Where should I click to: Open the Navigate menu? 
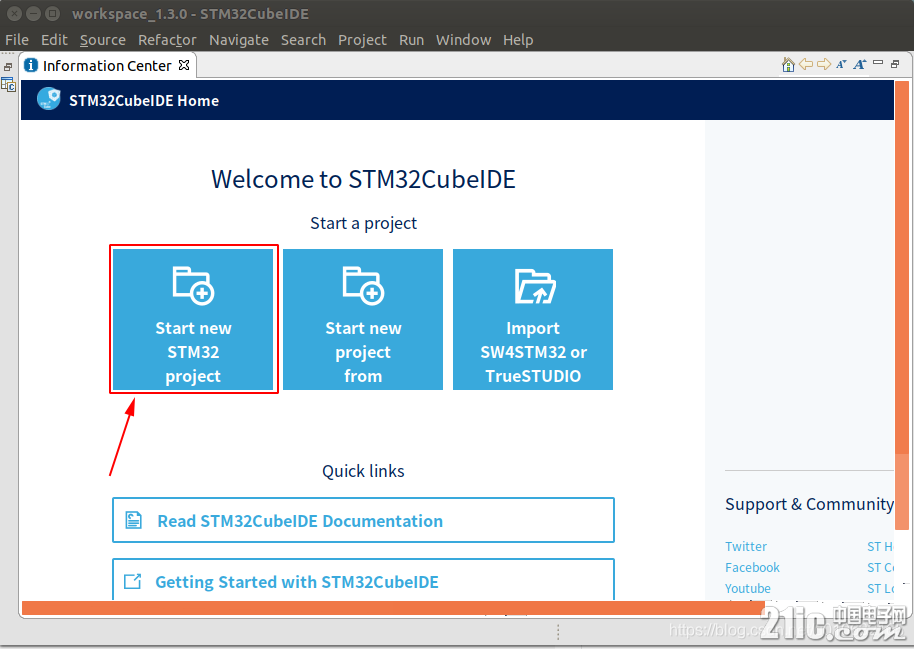[x=239, y=40]
